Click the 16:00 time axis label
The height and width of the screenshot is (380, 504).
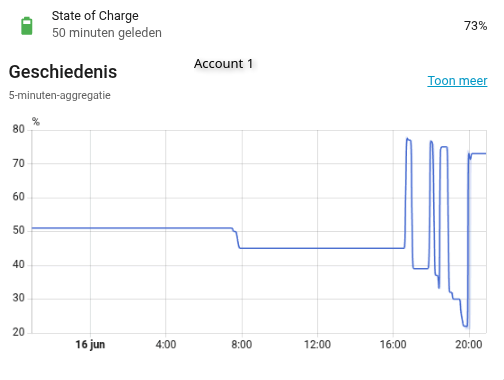click(x=393, y=344)
